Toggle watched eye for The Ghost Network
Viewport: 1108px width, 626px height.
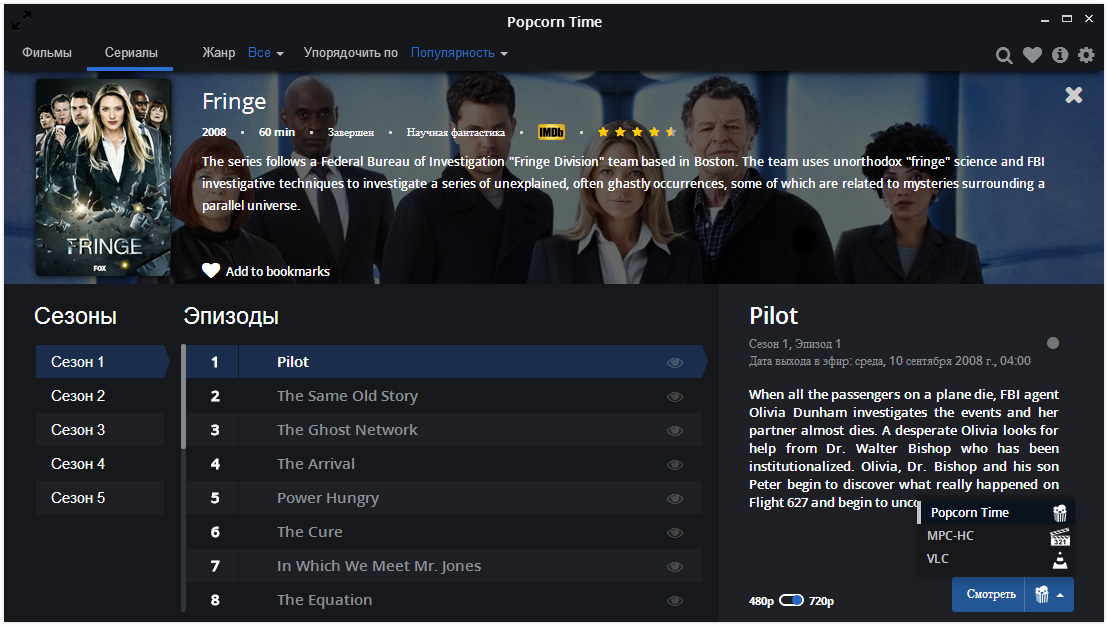tap(675, 430)
